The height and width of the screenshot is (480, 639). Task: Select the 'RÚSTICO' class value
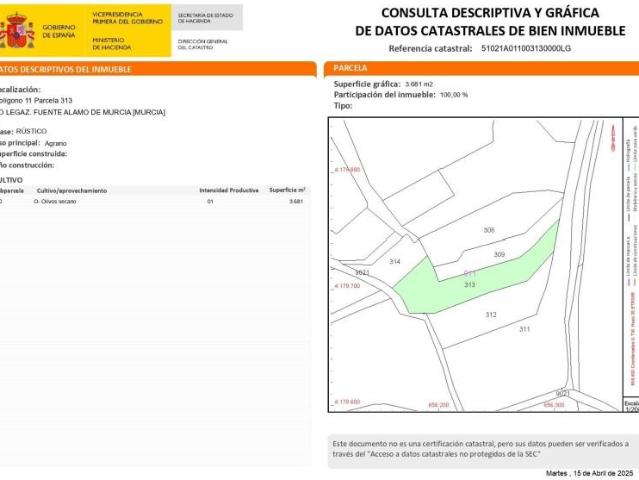pyautogui.click(x=31, y=131)
